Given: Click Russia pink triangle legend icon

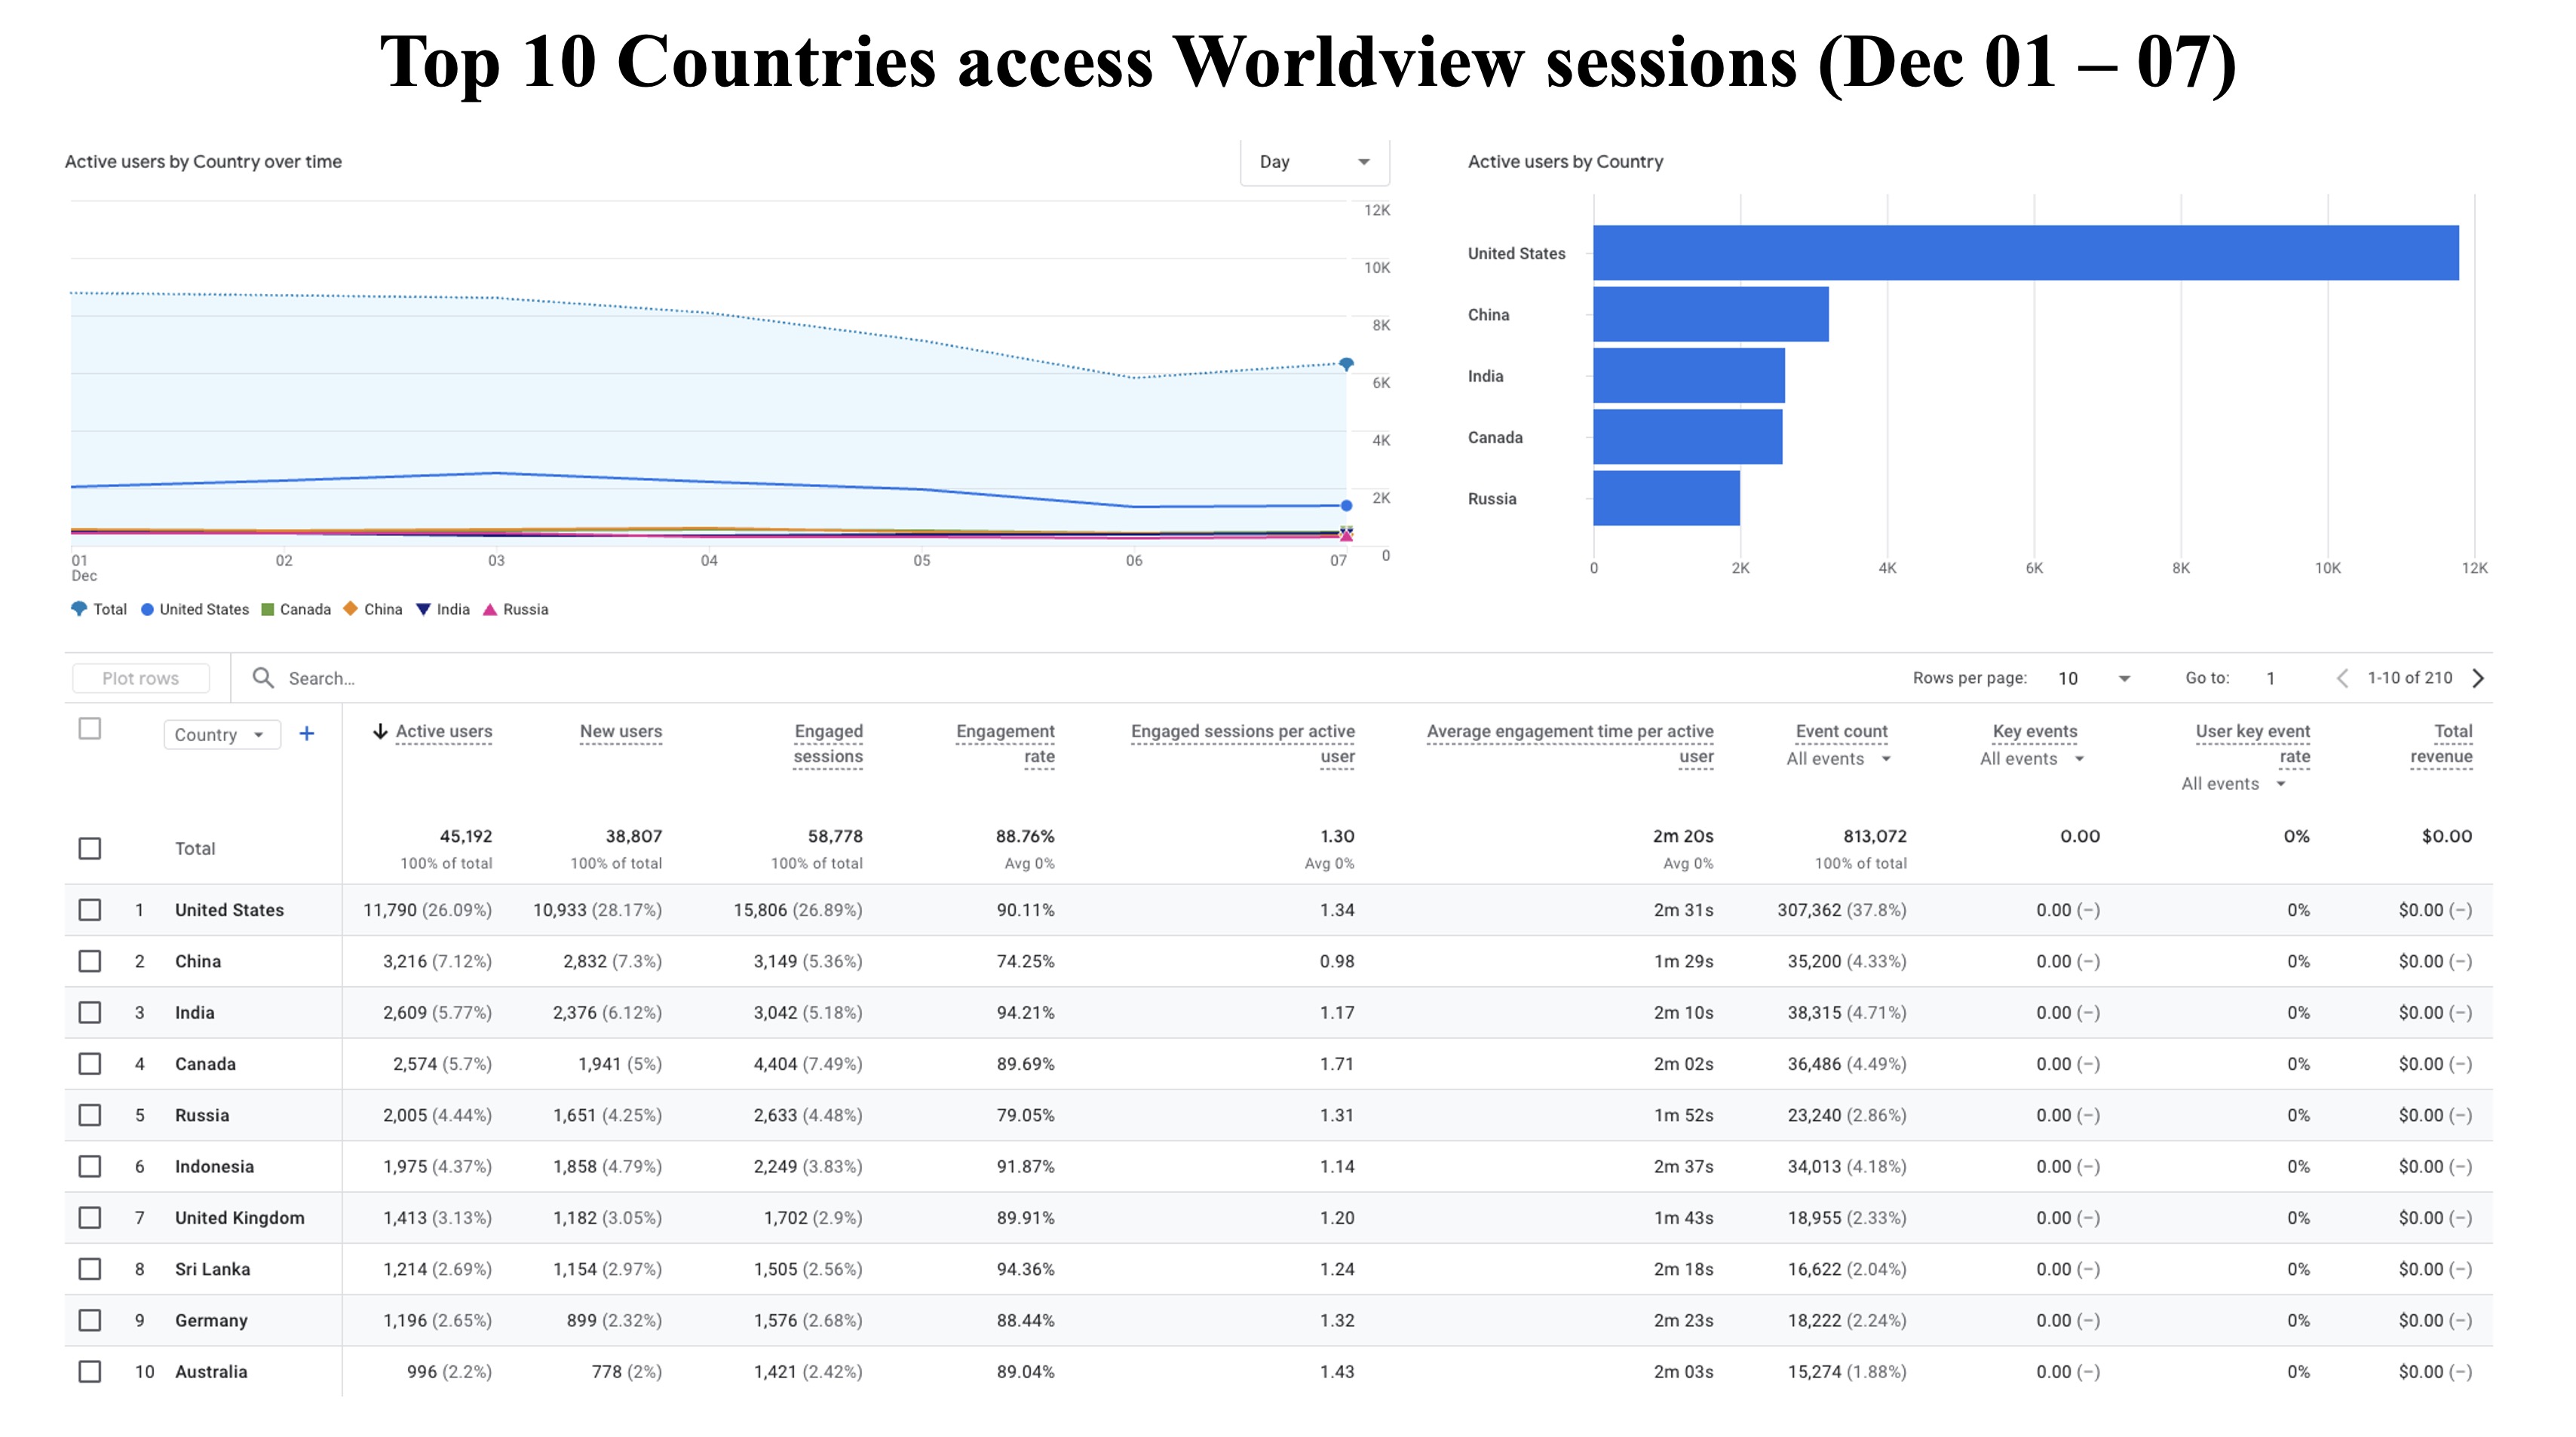Looking at the screenshot, I should click(x=490, y=609).
